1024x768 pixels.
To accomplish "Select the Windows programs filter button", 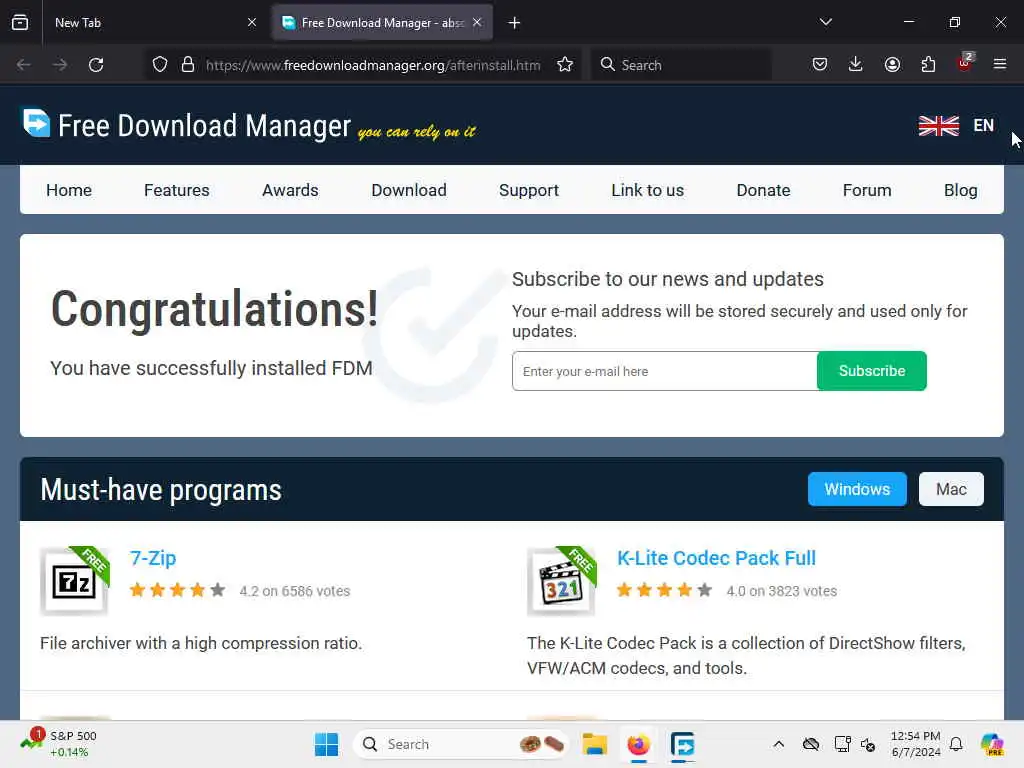I will [x=857, y=489].
